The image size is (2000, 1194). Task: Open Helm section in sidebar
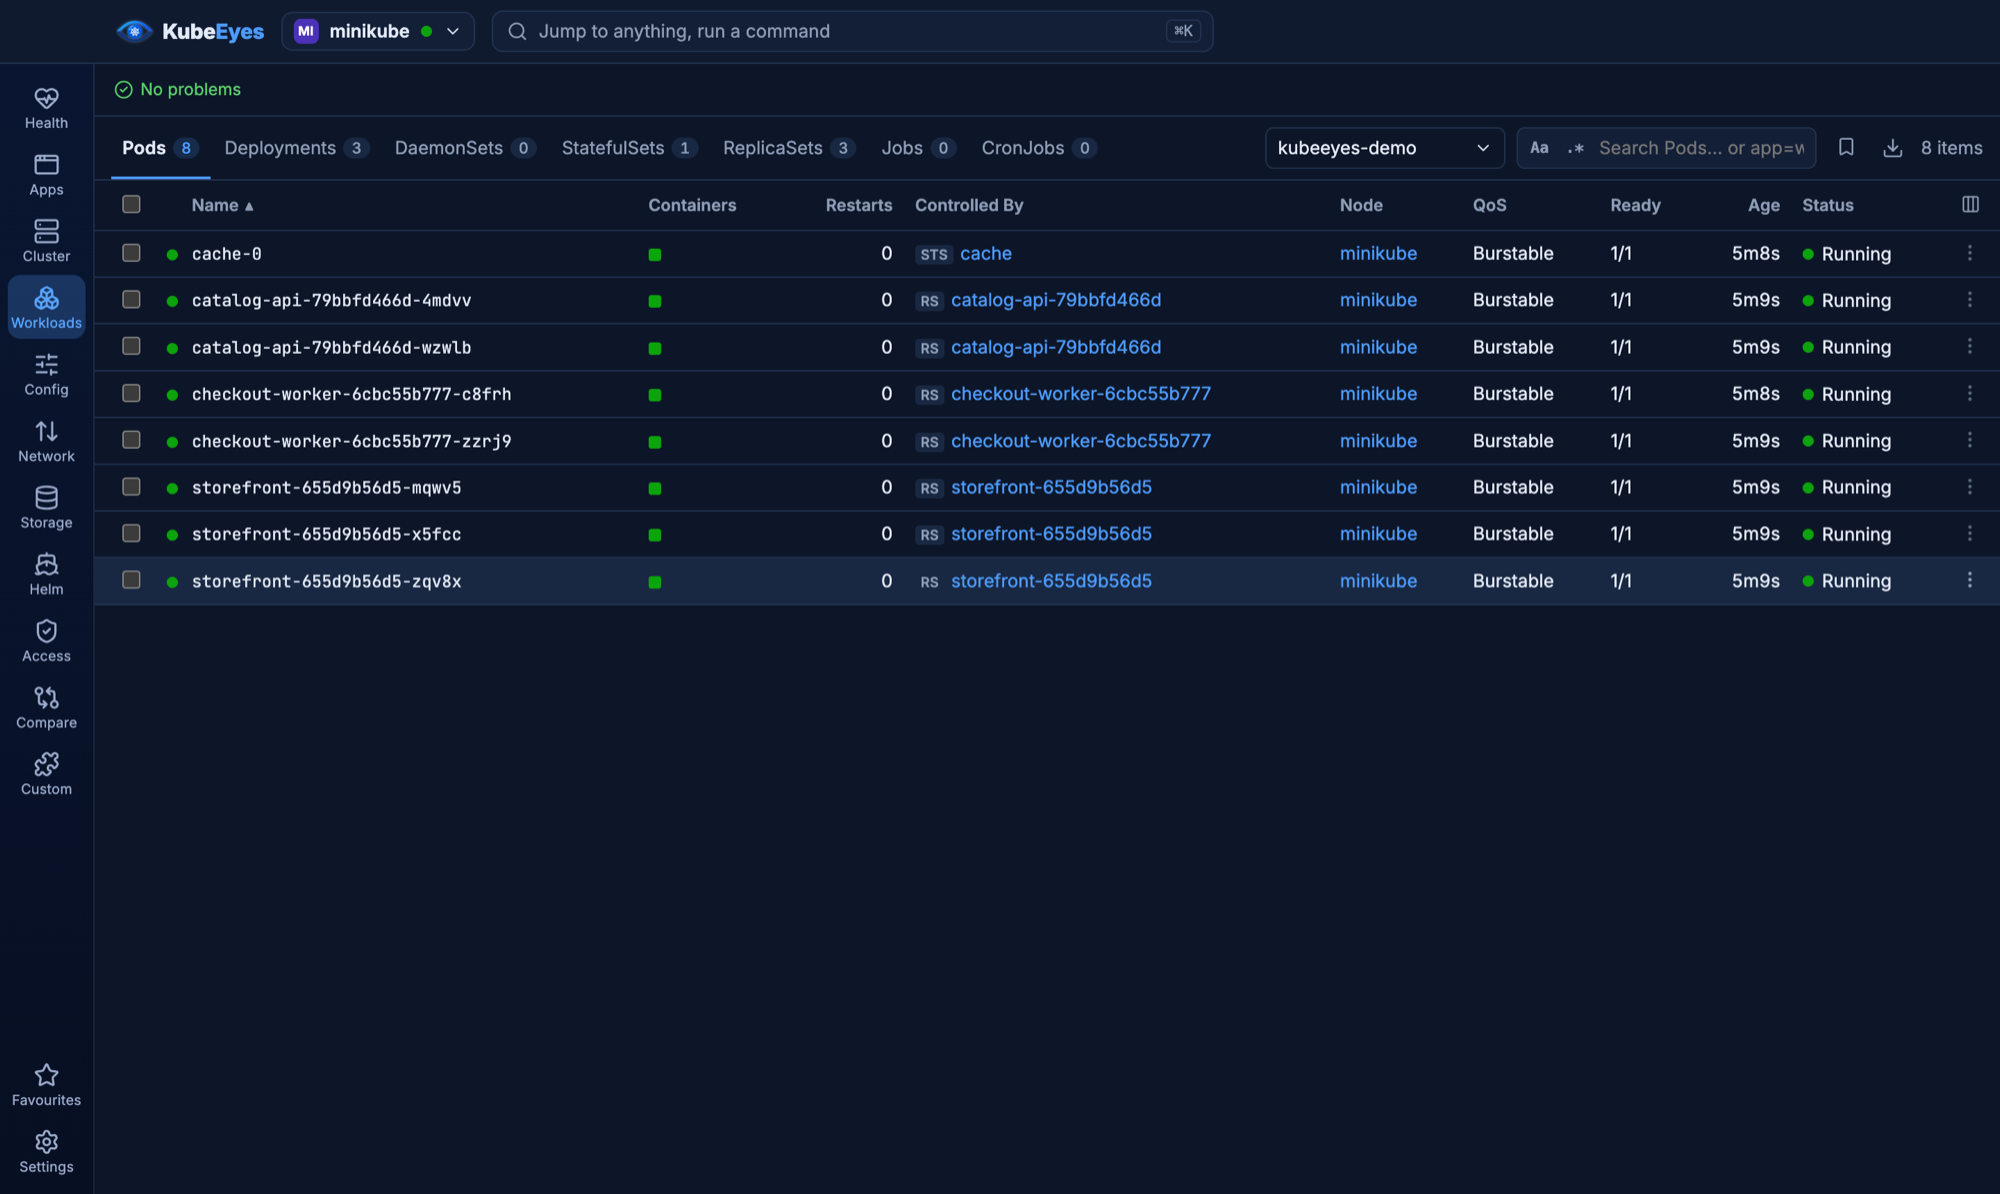pyautogui.click(x=46, y=574)
